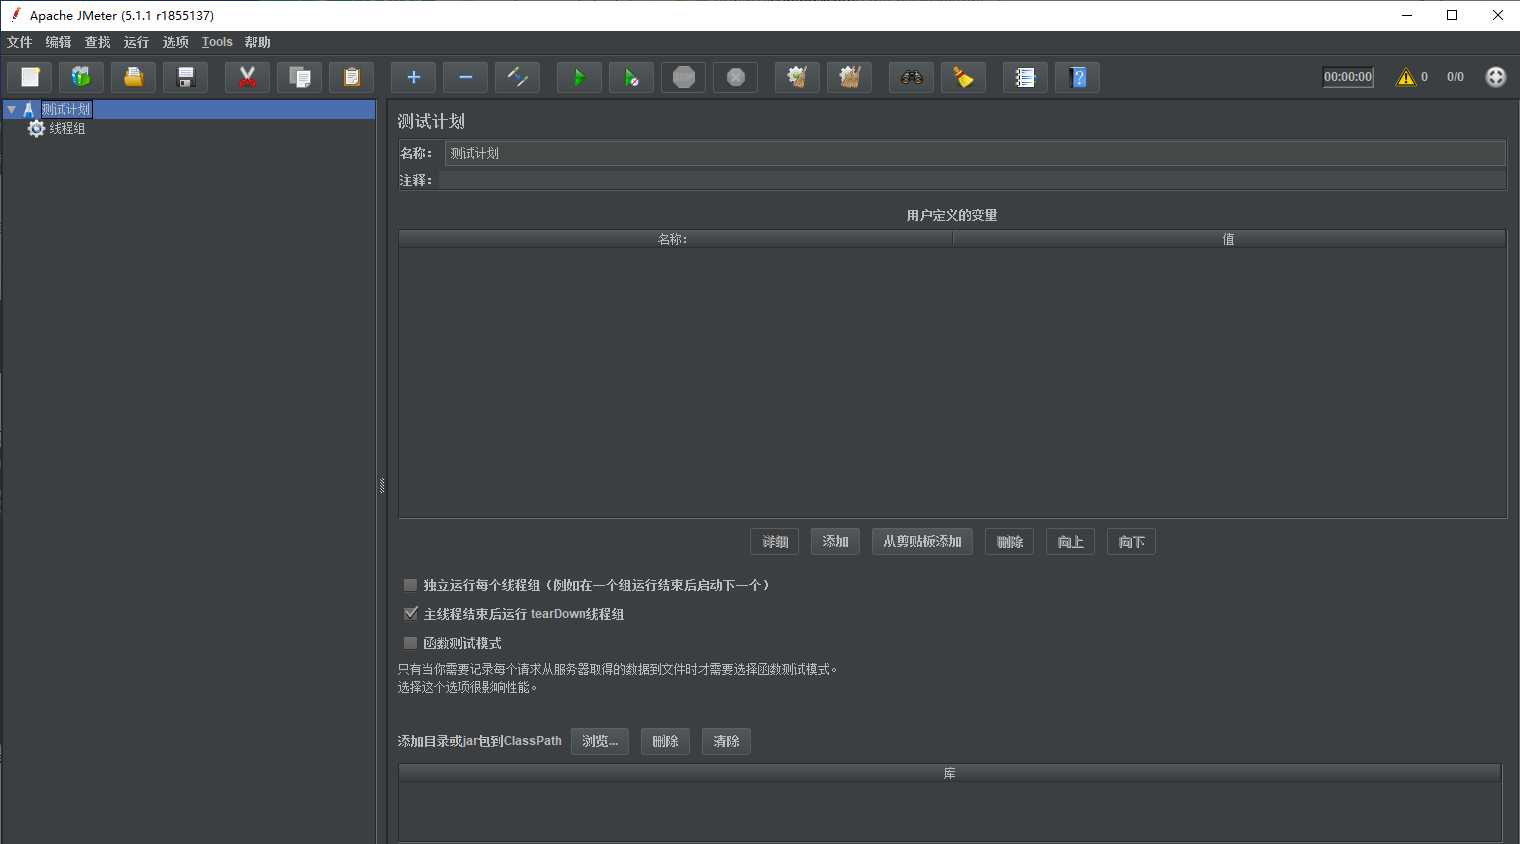Click the 库 column header

[950, 773]
